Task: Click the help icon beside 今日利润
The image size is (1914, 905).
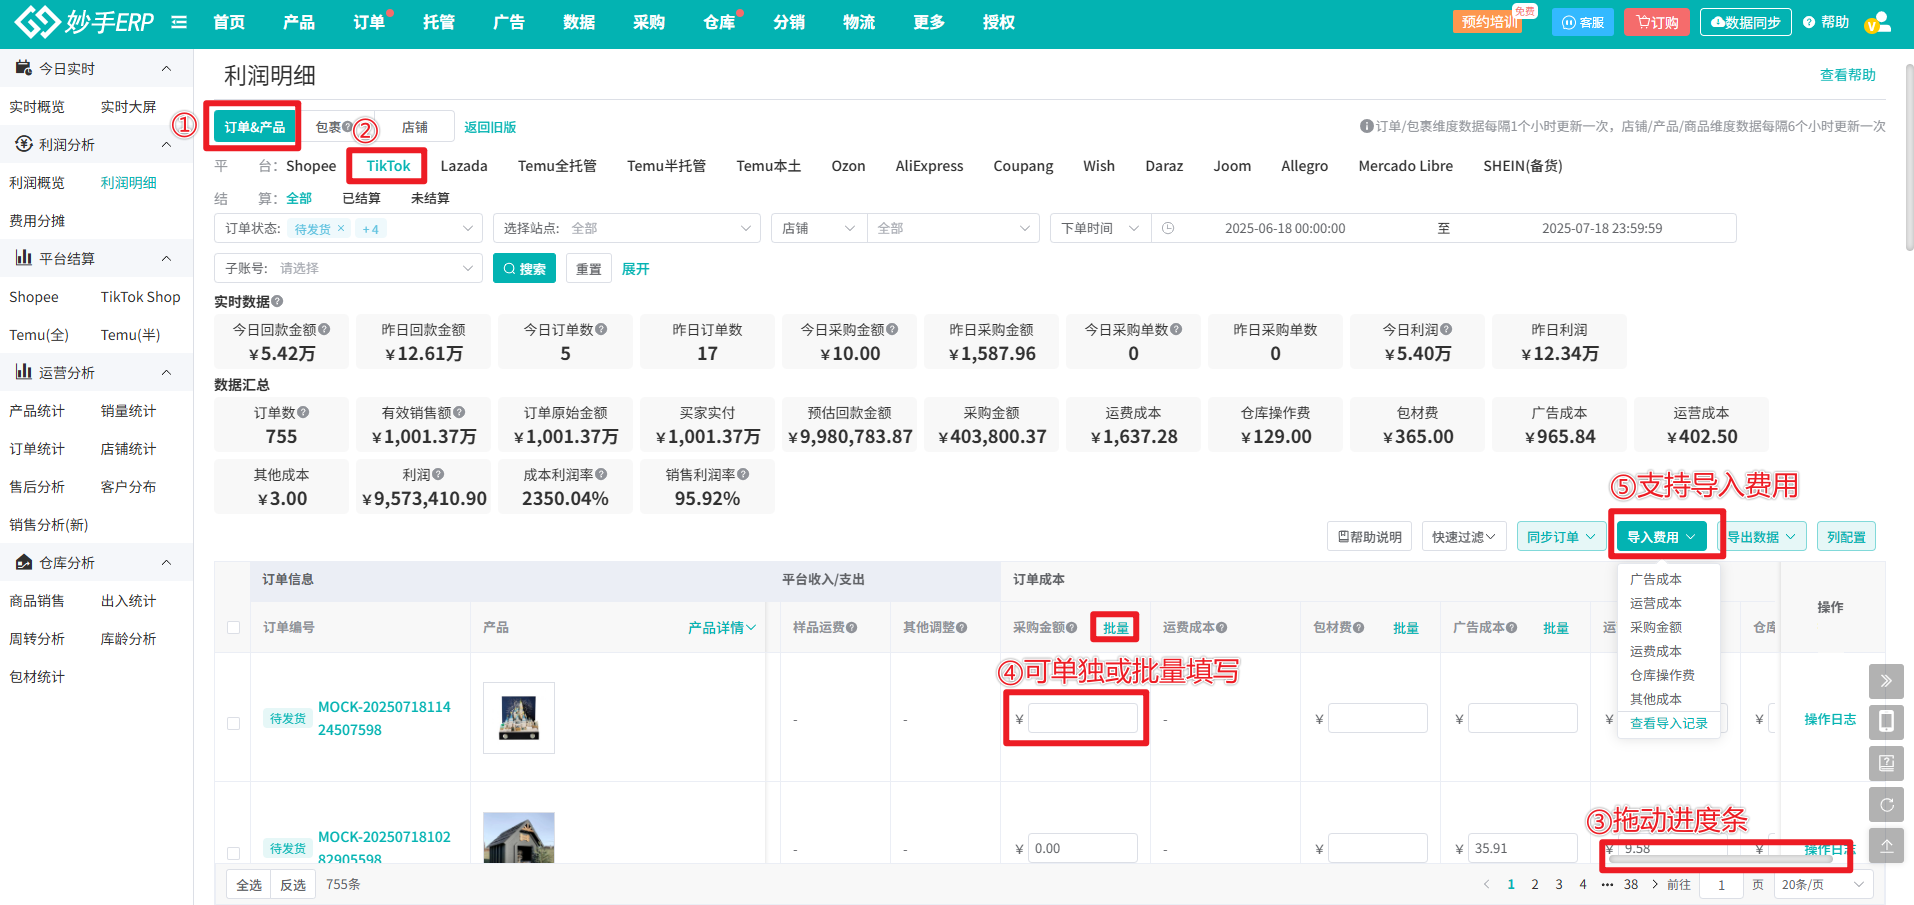Action: (1446, 329)
